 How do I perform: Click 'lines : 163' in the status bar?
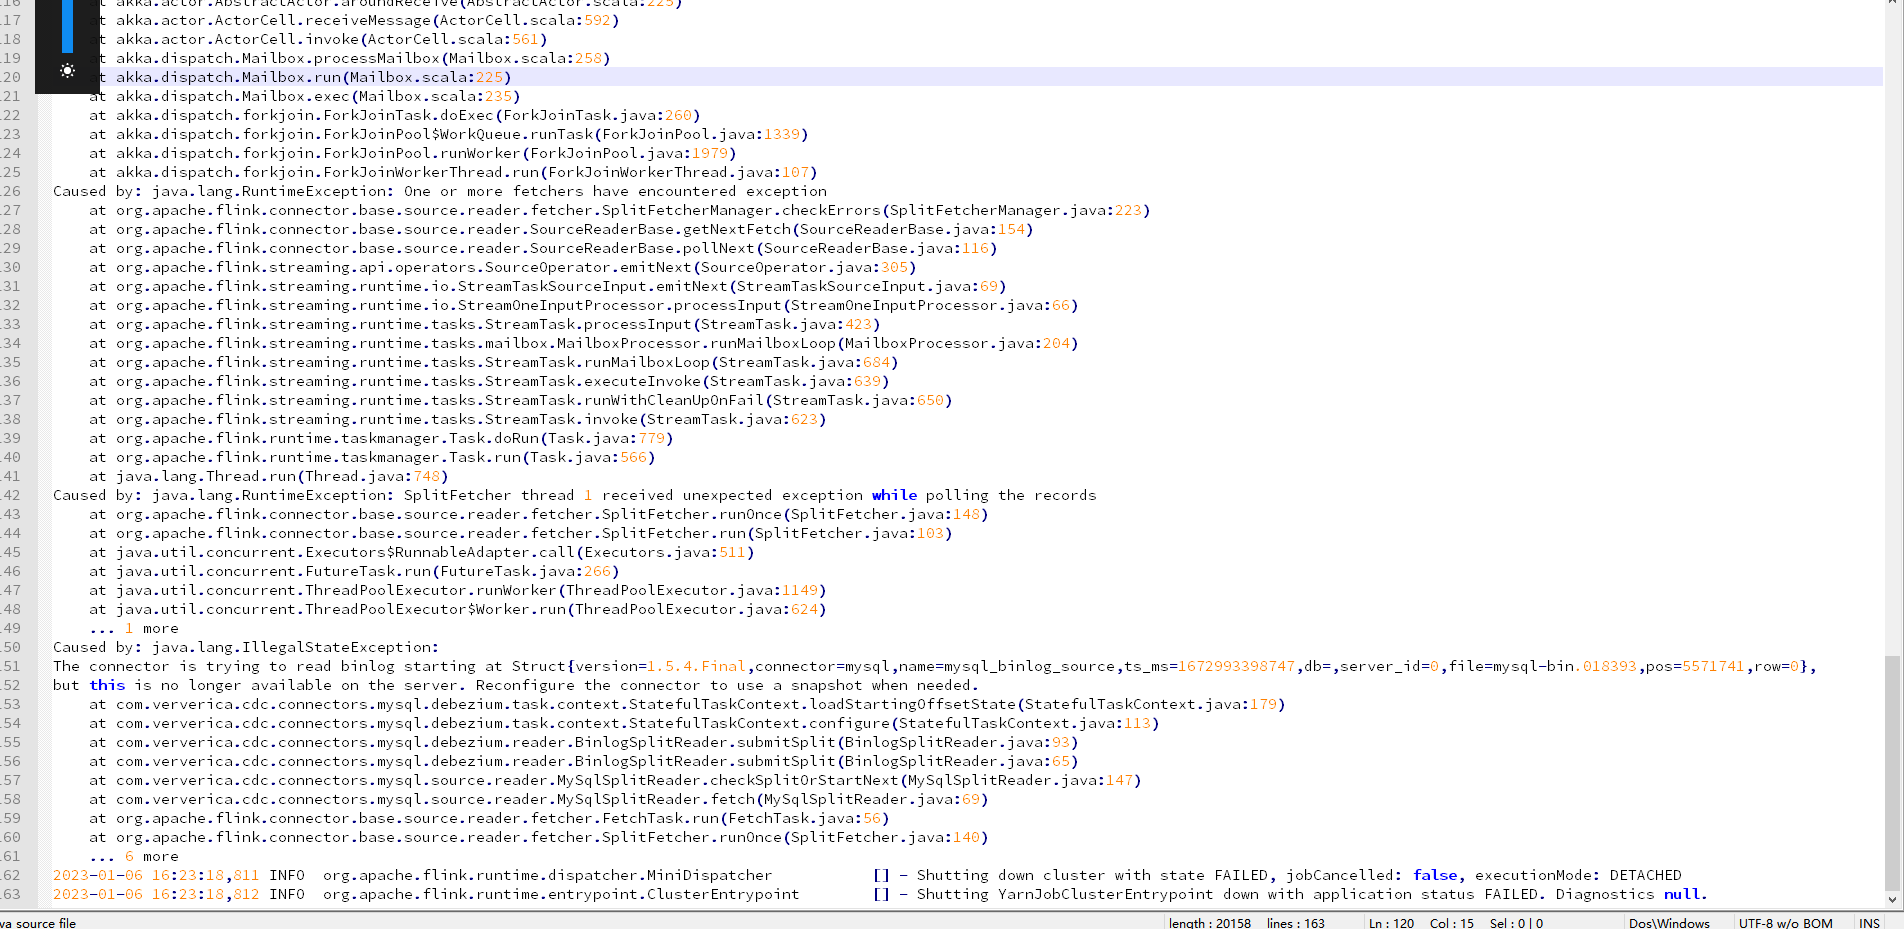pos(1295,923)
